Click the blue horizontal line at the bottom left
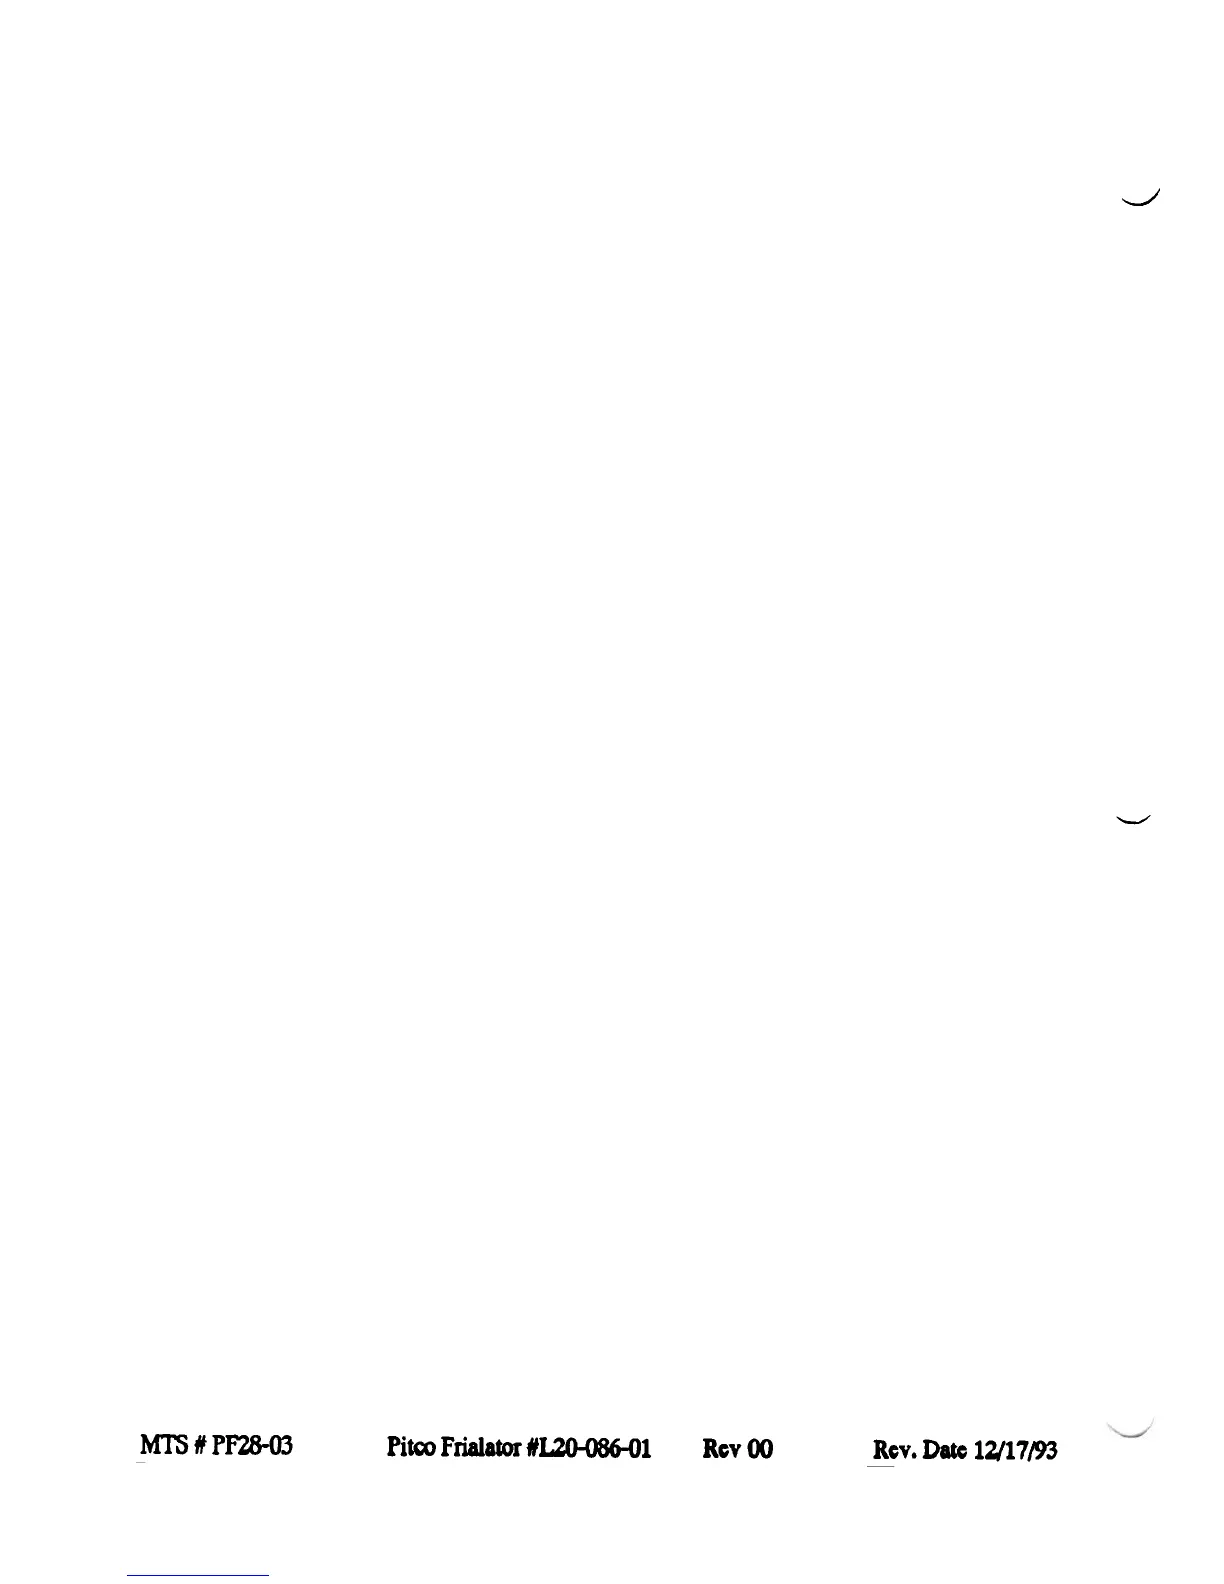 point(198,1575)
